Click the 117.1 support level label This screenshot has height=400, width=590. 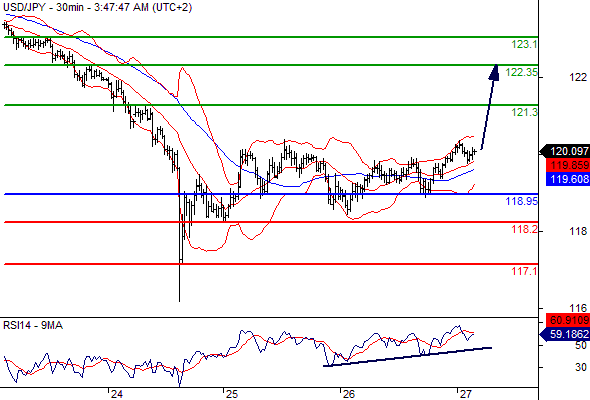pyautogui.click(x=525, y=271)
